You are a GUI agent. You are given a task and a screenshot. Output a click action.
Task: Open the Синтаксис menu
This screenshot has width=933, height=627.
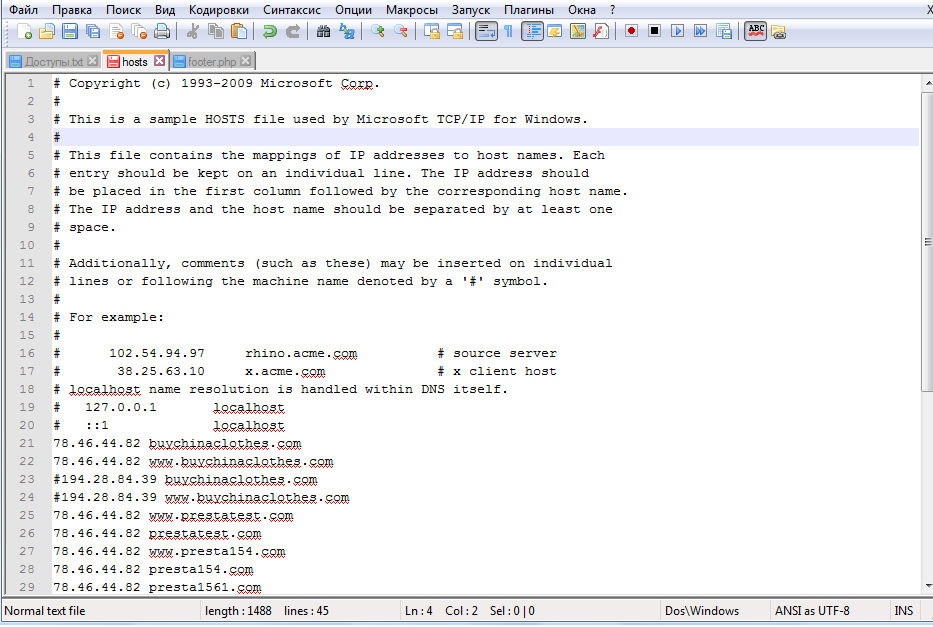pos(292,10)
